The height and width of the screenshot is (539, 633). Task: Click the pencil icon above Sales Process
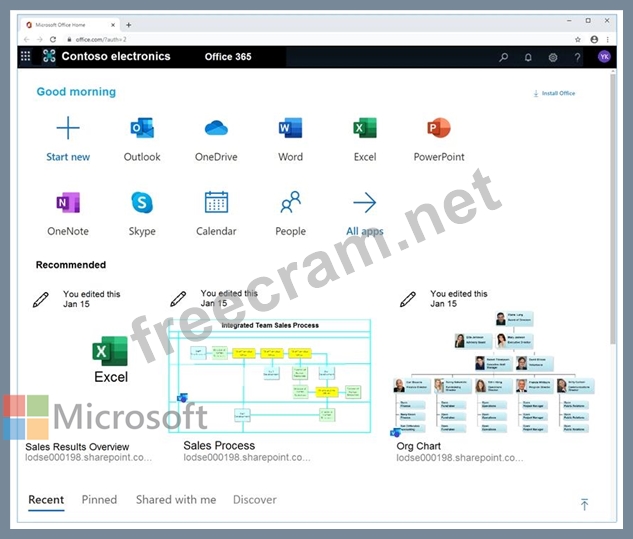[x=178, y=299]
